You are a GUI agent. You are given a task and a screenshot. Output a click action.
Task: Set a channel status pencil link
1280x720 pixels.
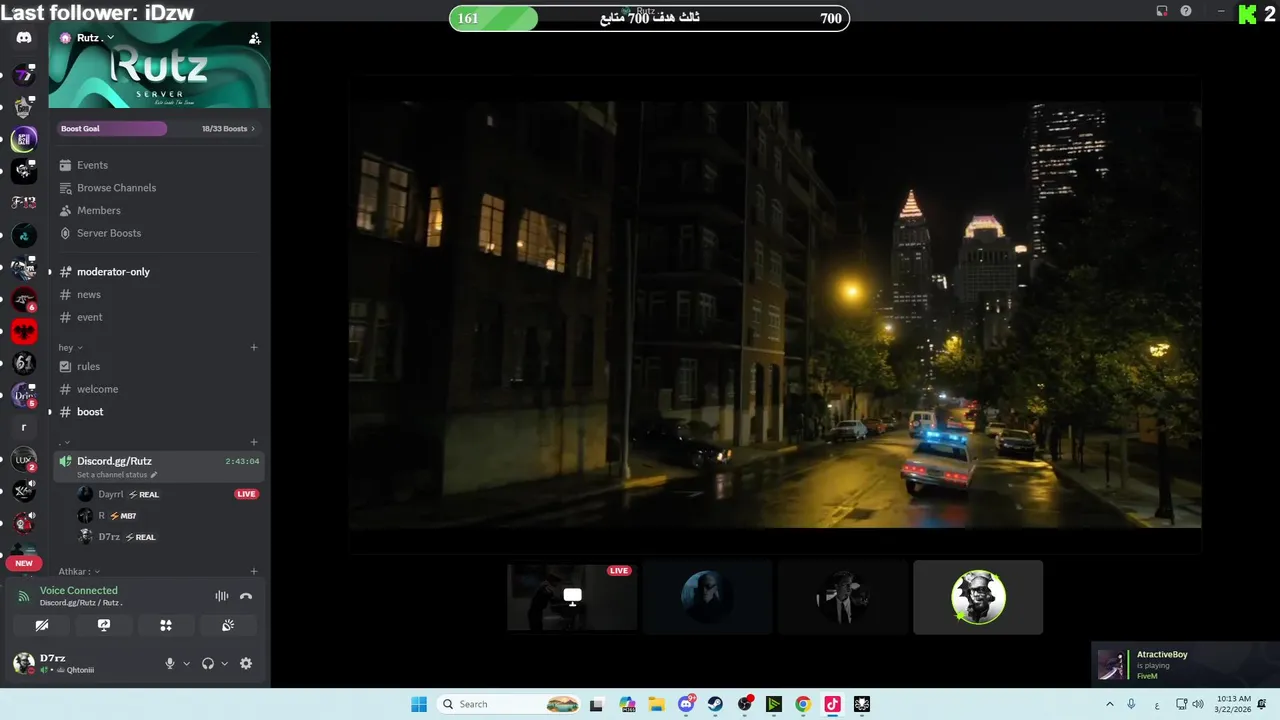click(117, 475)
